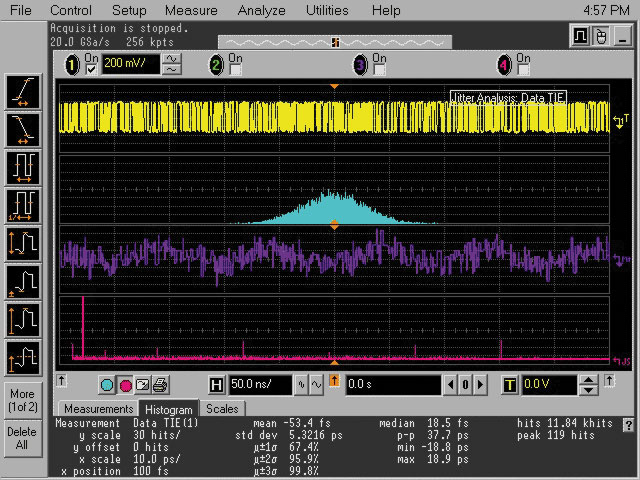Viewport: 640px width, 480px height.
Task: Enable the channel 2 On checkbox
Action: pos(236,70)
